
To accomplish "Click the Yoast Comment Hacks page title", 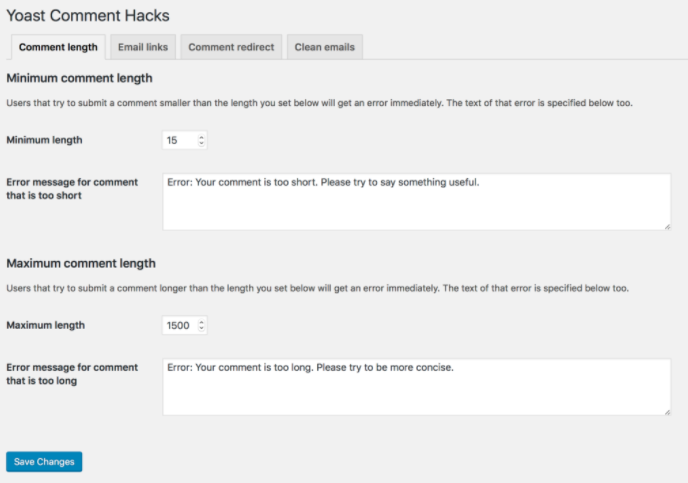I will click(88, 16).
